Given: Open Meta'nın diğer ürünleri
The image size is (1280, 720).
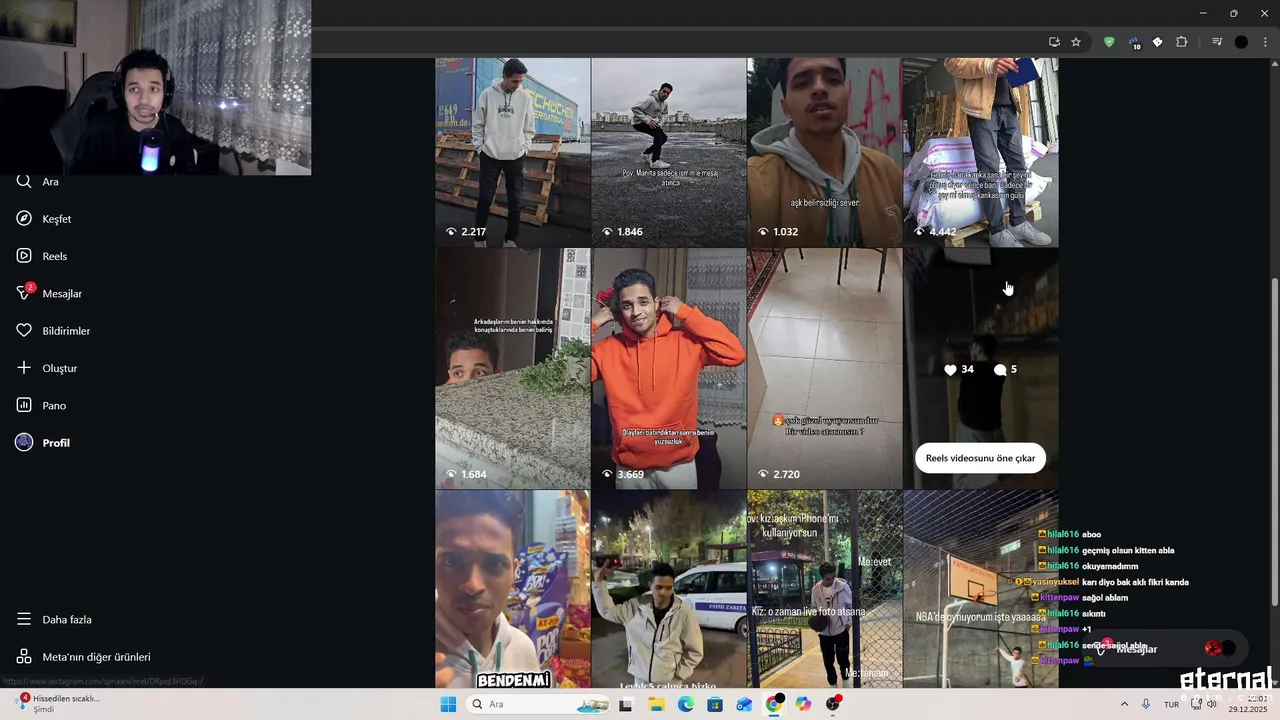Looking at the screenshot, I should tap(83, 657).
